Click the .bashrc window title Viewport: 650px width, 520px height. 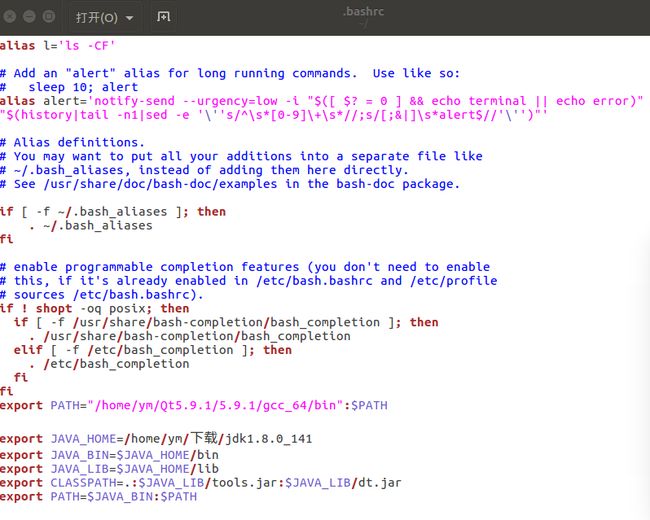pos(363,12)
